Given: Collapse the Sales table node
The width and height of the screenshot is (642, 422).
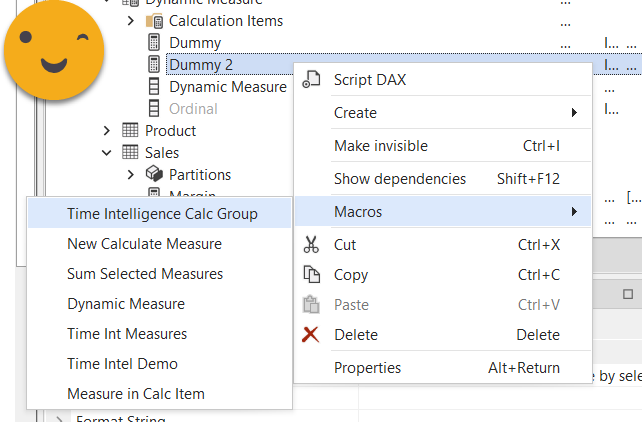Looking at the screenshot, I should (107, 153).
